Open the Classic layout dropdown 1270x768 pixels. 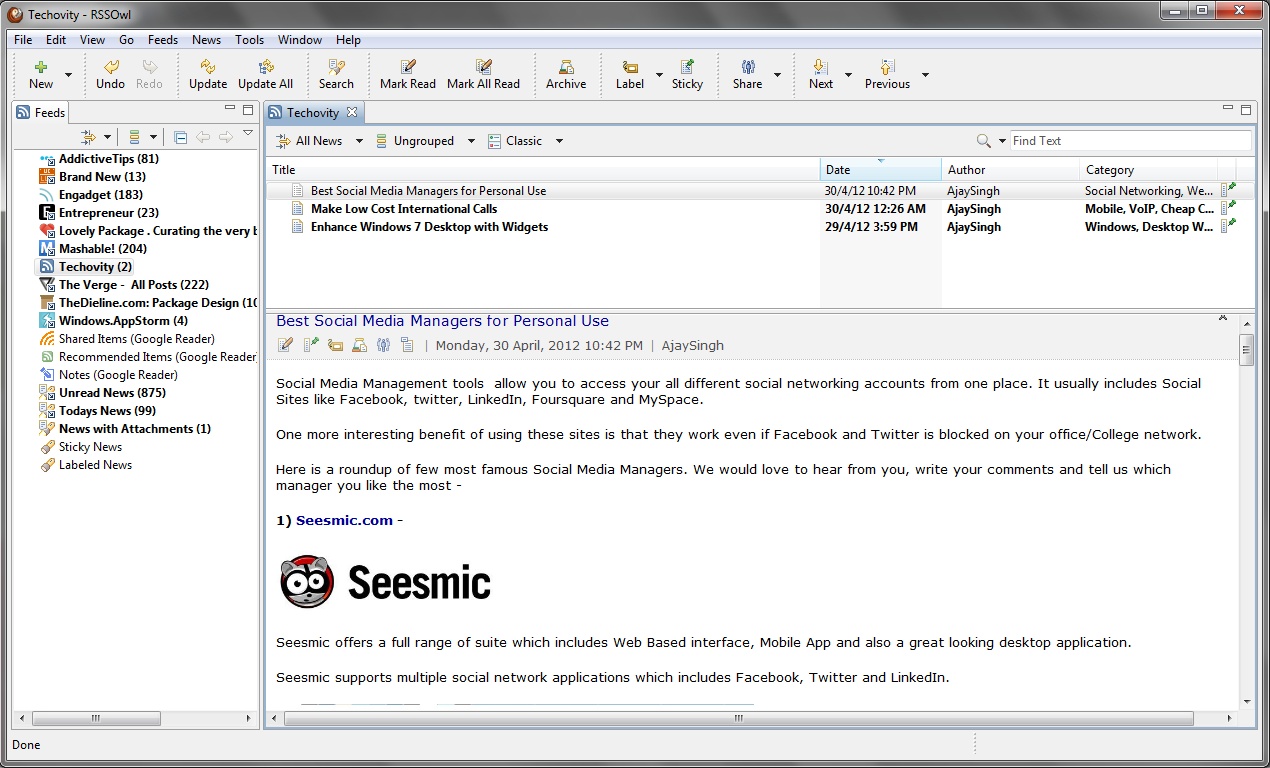(559, 141)
